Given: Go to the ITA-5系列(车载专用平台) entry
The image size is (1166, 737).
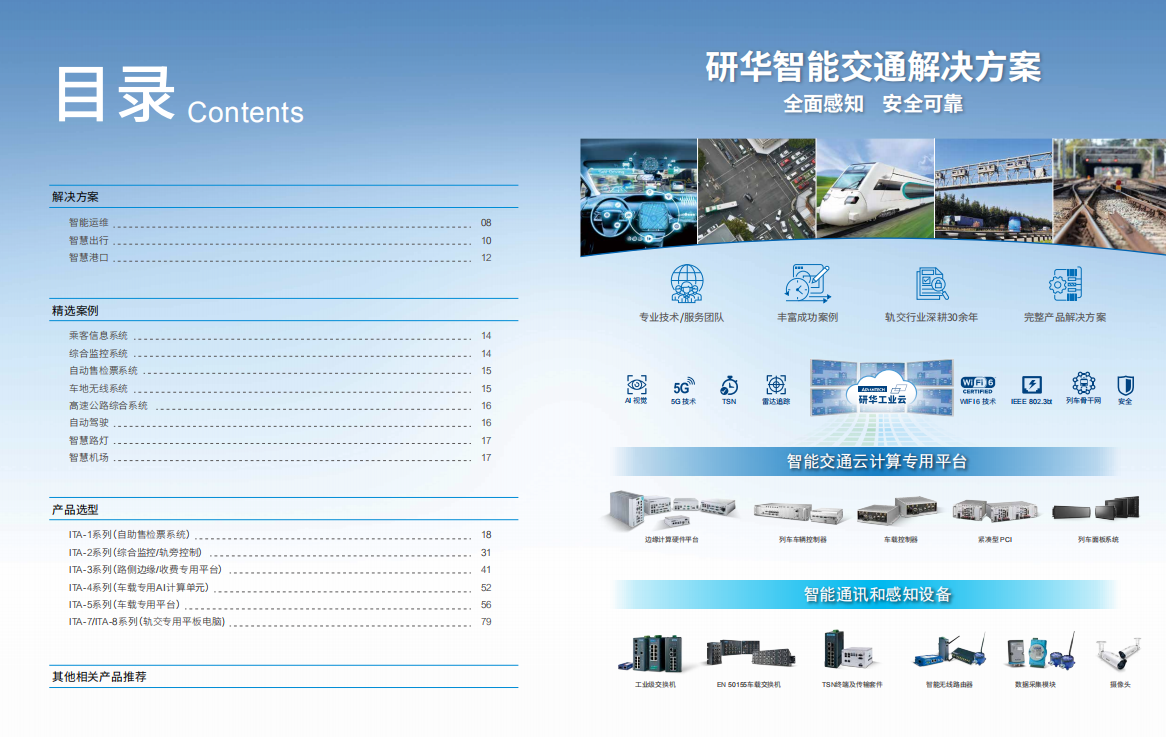Looking at the screenshot, I should tap(280, 605).
